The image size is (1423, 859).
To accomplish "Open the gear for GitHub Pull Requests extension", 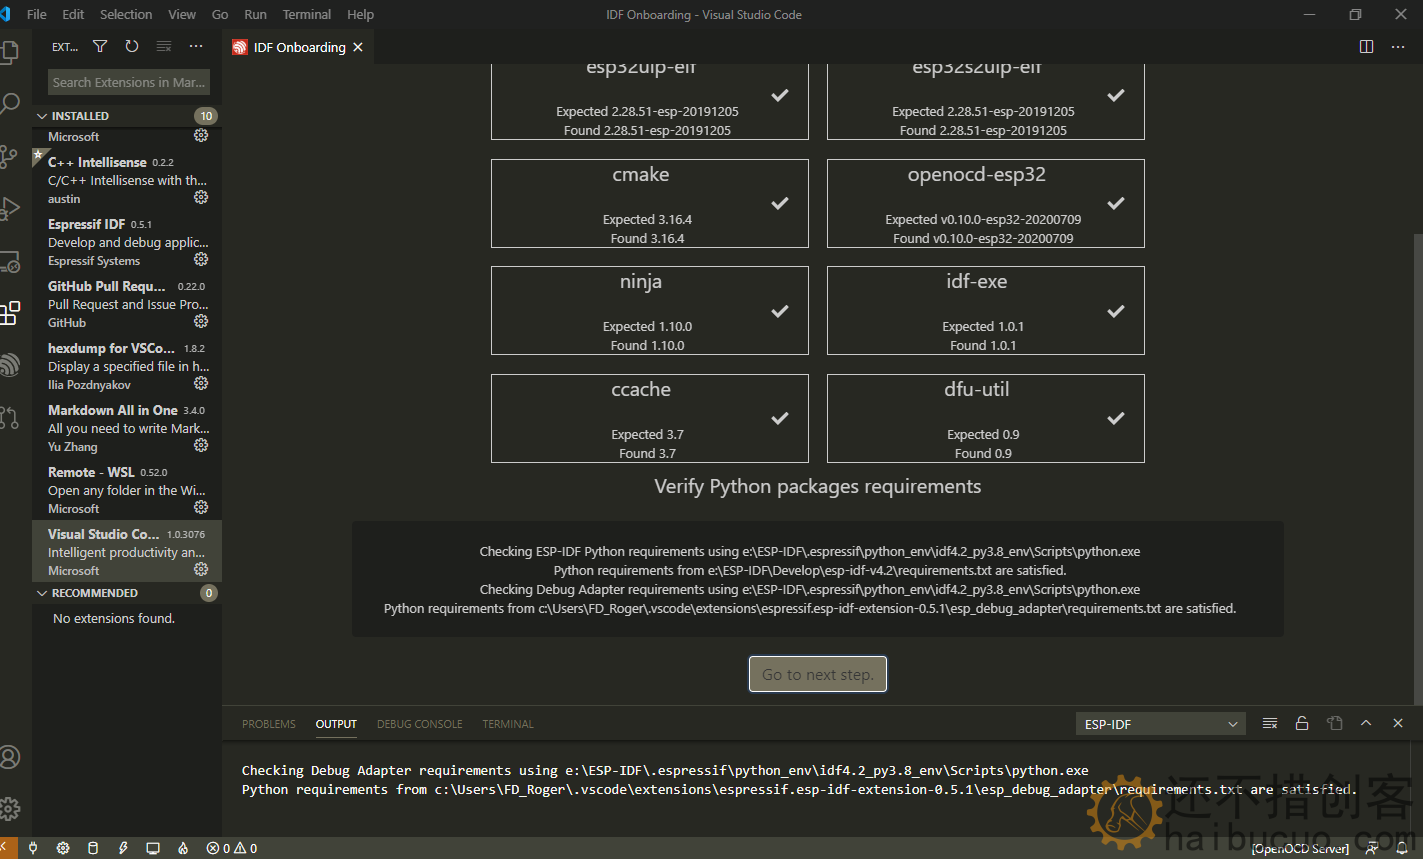I will click(201, 321).
